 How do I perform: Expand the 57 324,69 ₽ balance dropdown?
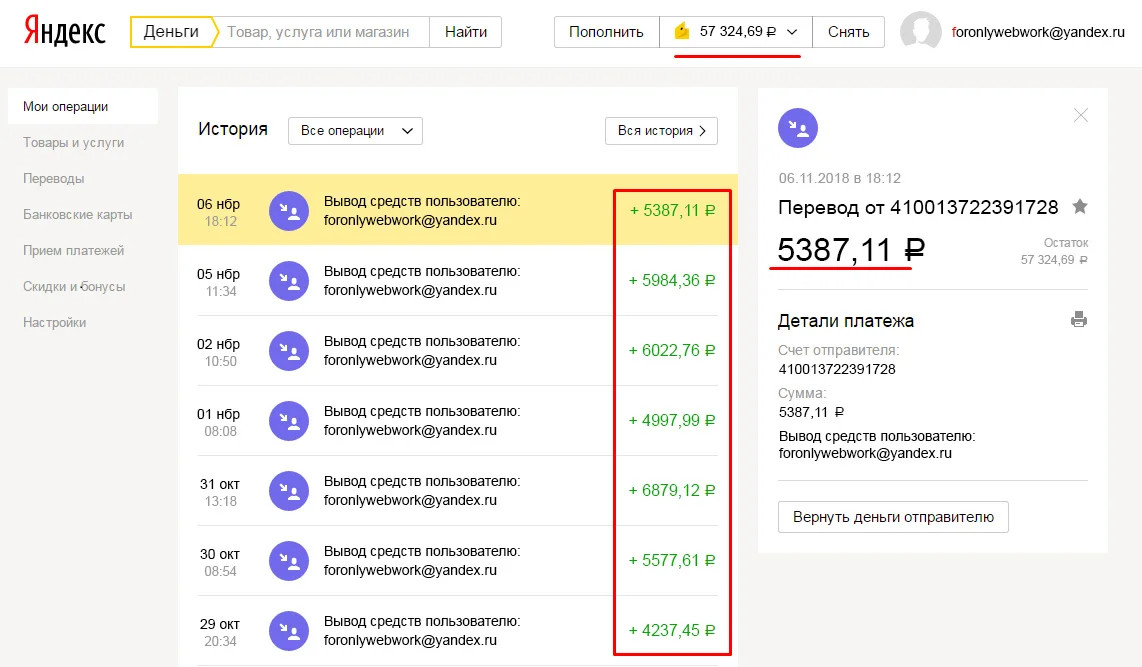(x=736, y=32)
